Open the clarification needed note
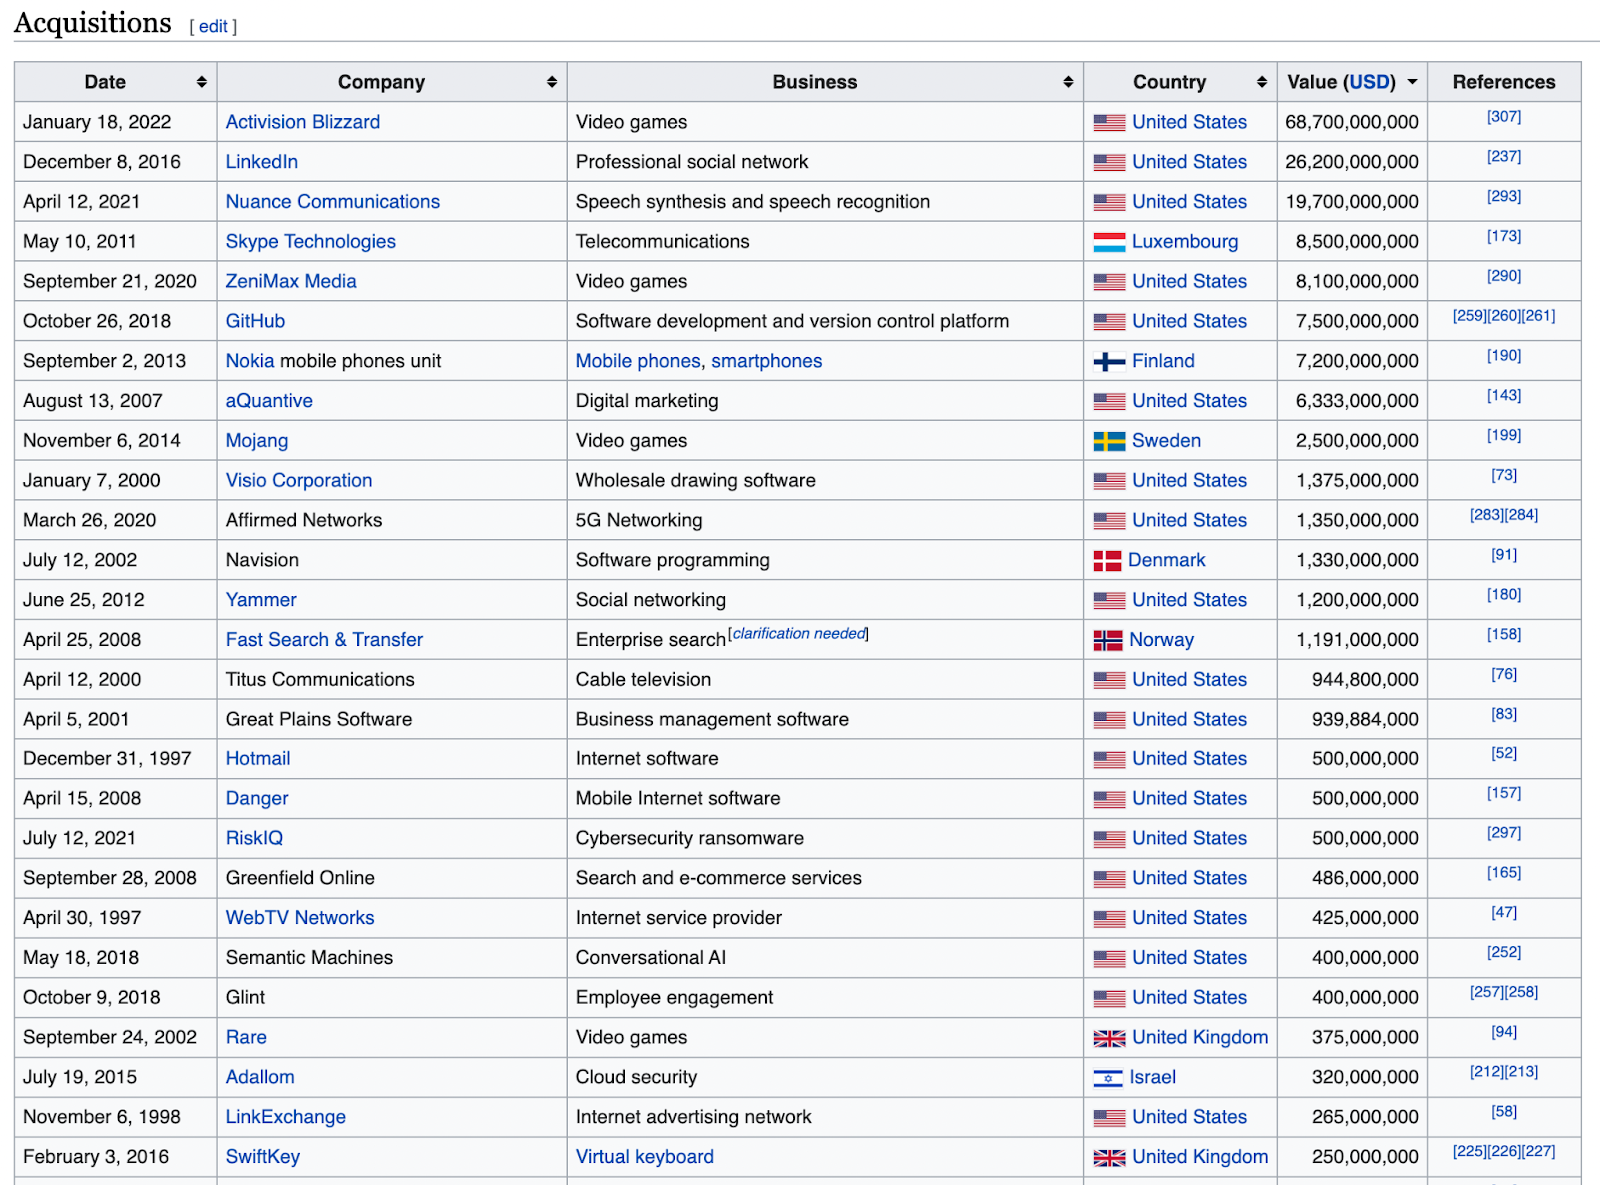 (799, 634)
